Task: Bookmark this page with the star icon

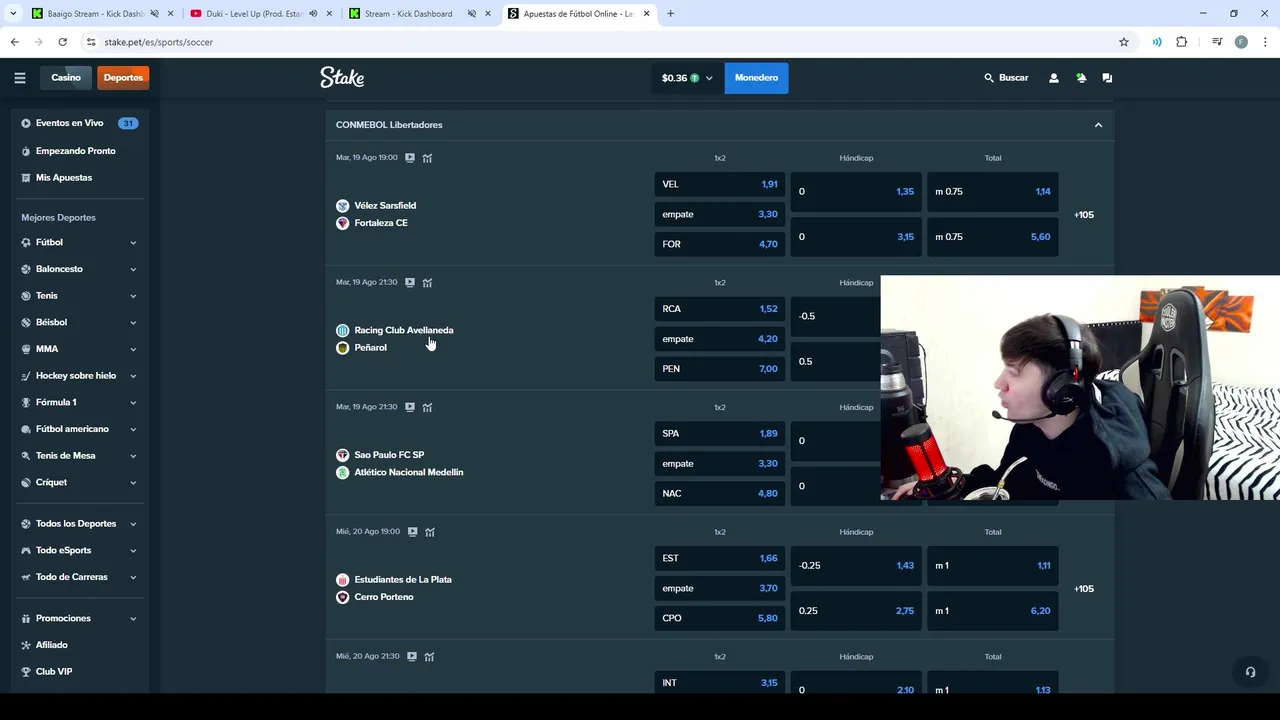Action: (1124, 42)
